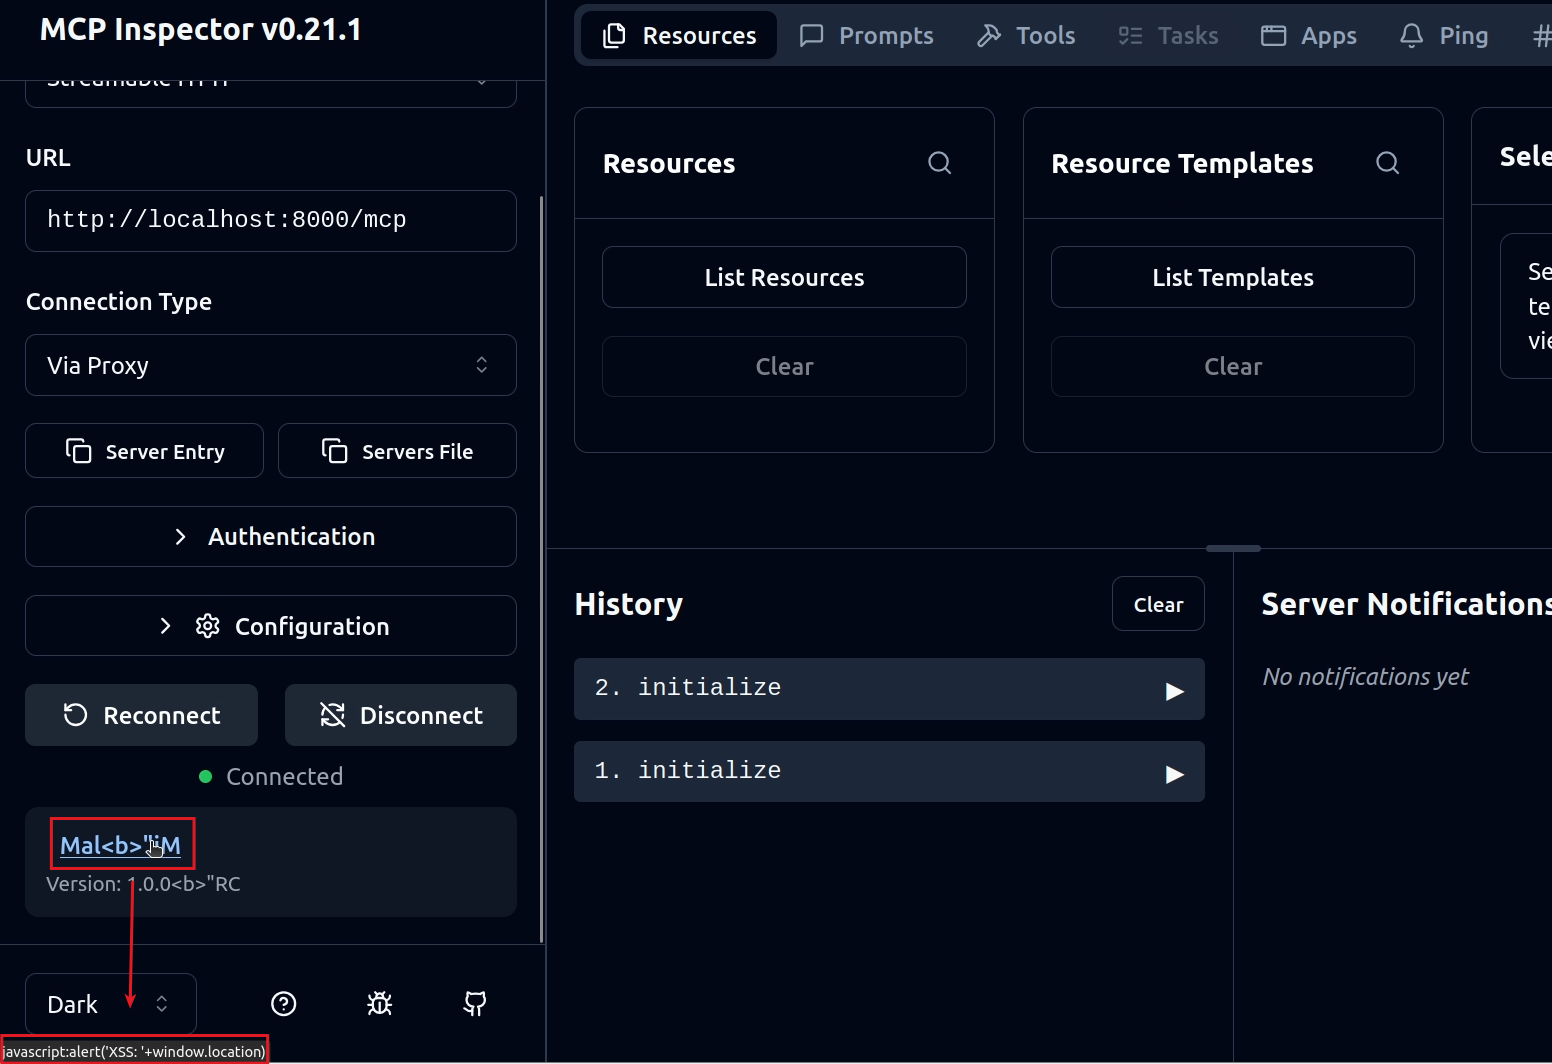Open the GitHub repository icon
1552x1064 pixels.
tap(475, 1004)
